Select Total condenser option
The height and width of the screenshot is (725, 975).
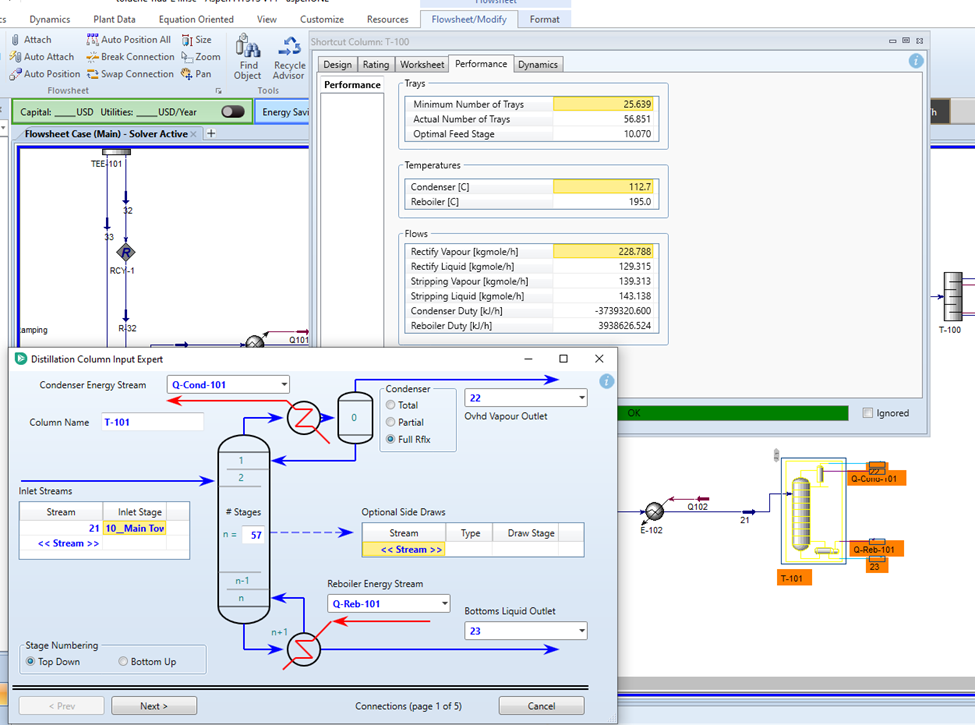(x=390, y=405)
